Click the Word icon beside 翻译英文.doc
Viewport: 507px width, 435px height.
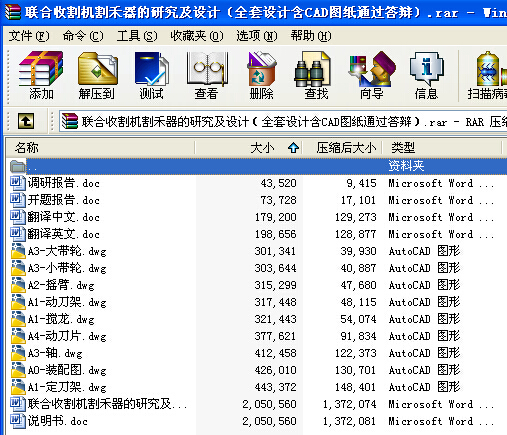click(18, 234)
